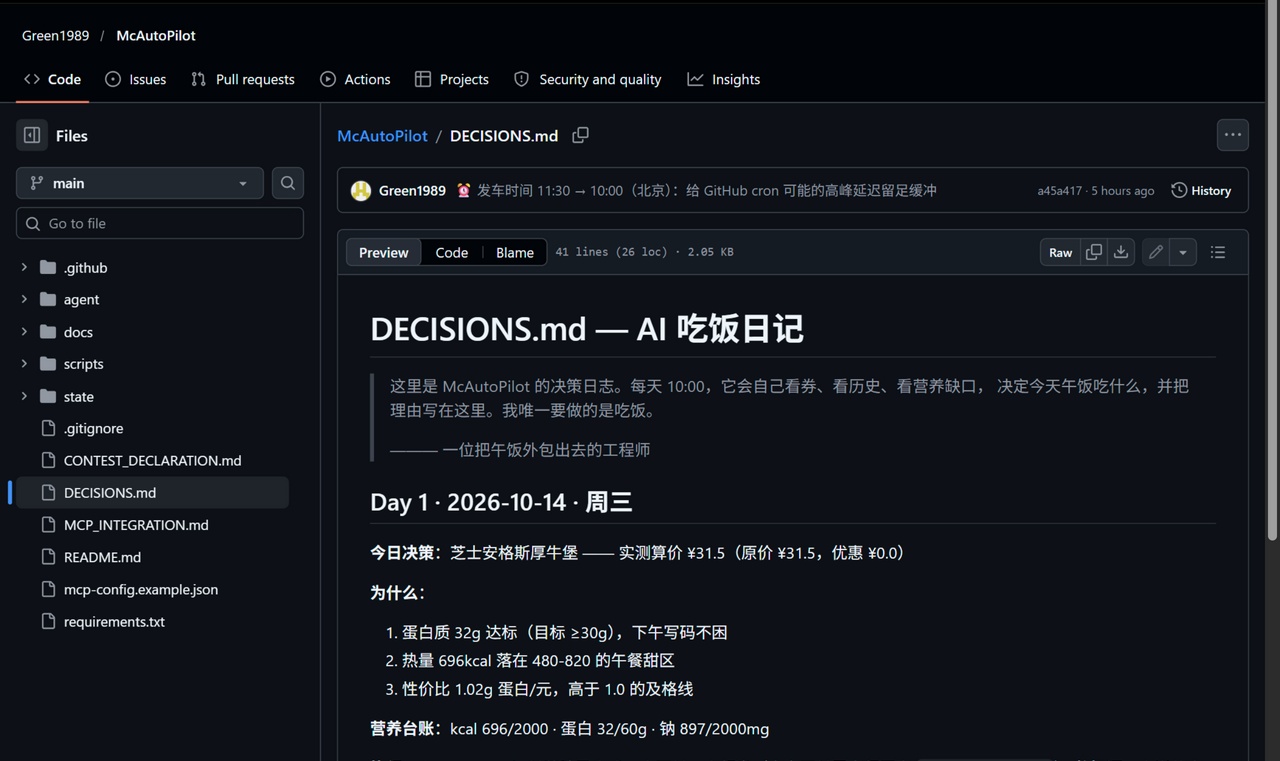
Task: Expand the state folder chevron
Action: (x=24, y=396)
